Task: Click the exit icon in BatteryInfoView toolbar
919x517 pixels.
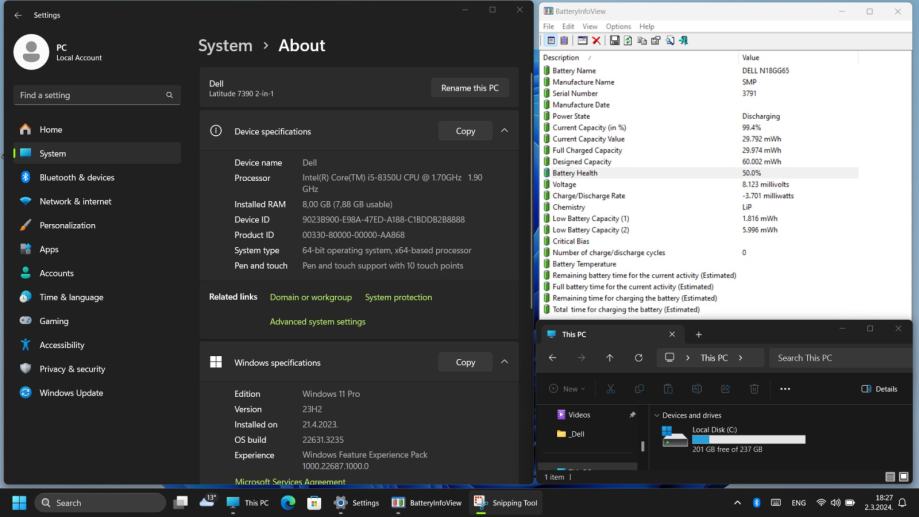Action: [683, 41]
